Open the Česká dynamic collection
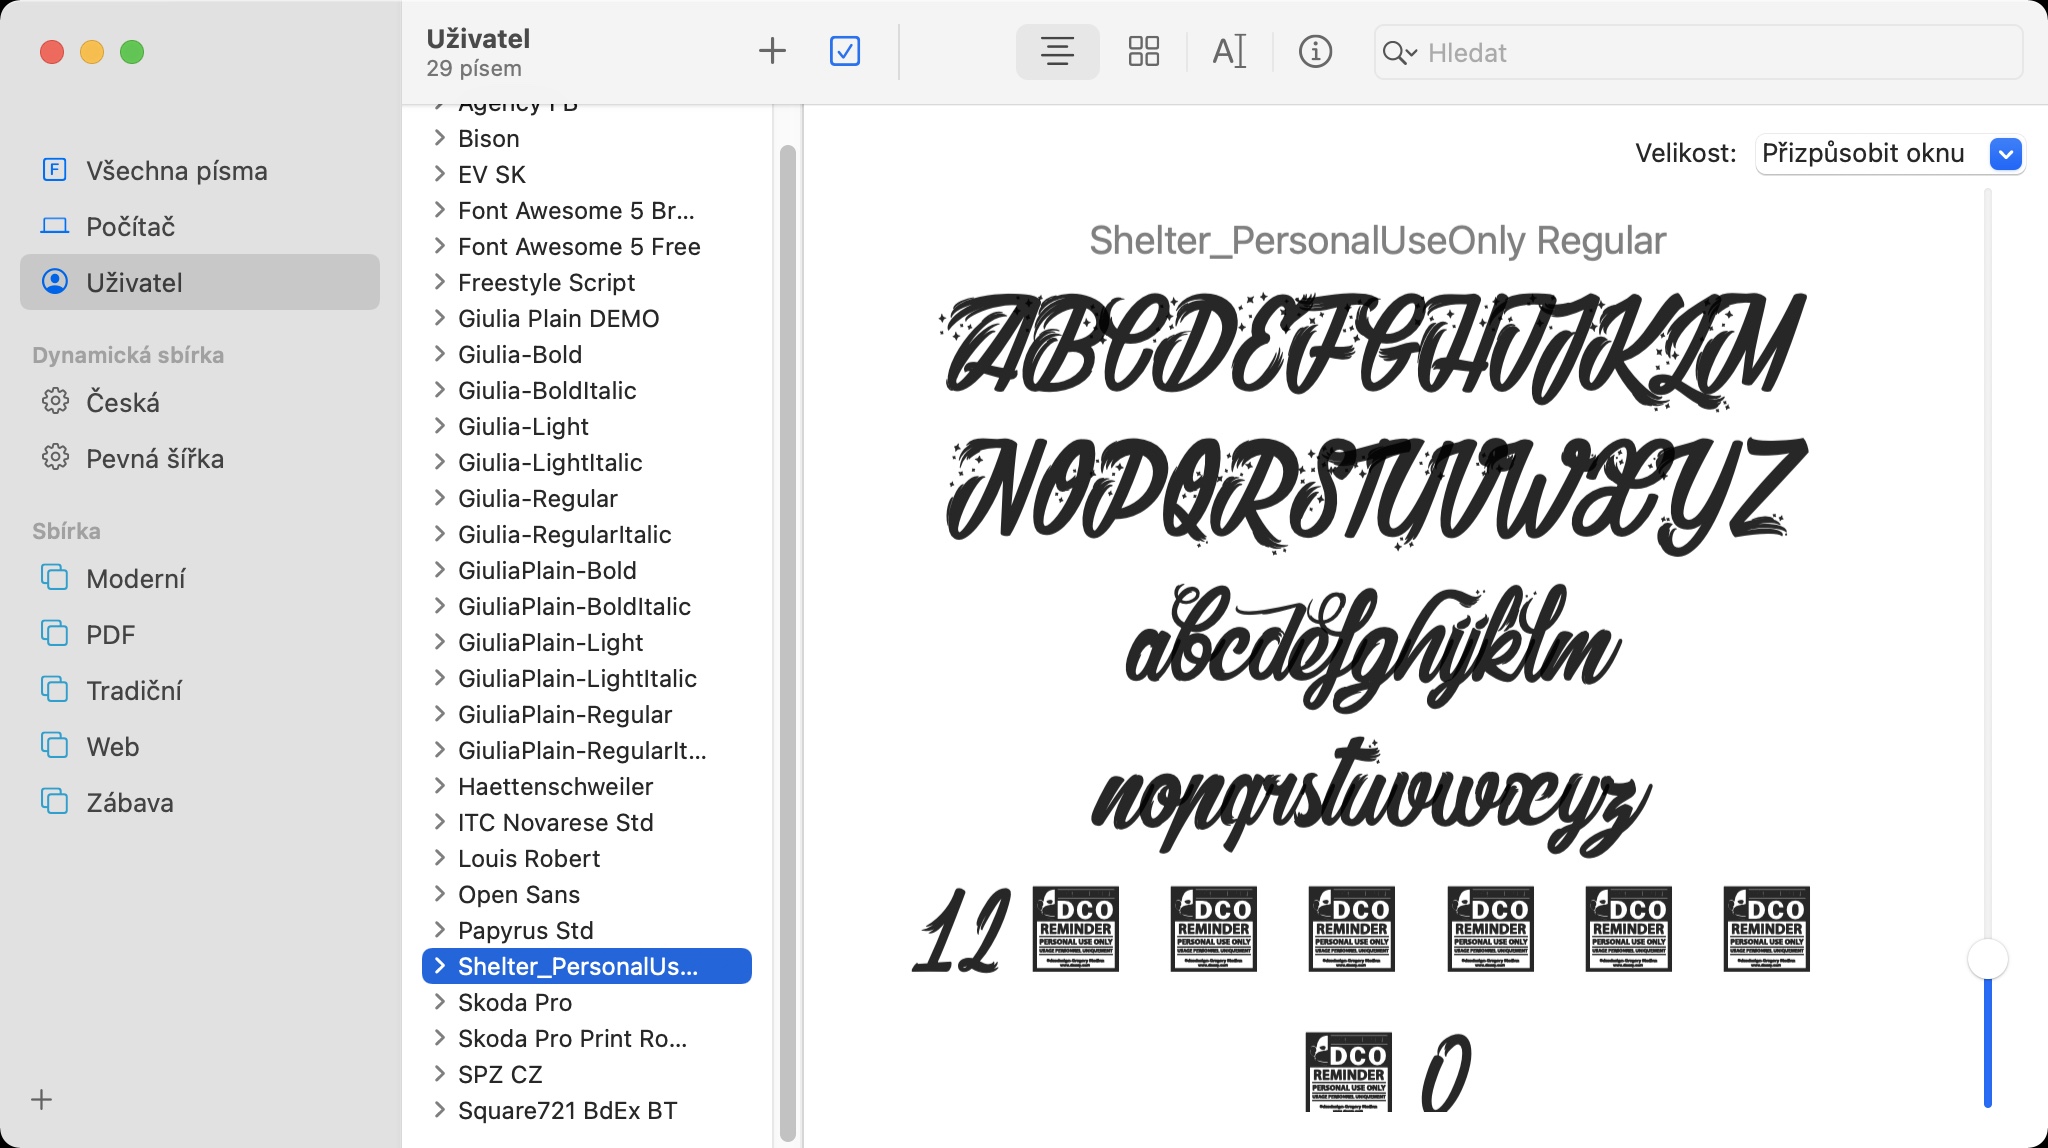The height and width of the screenshot is (1148, 2048). pos(122,403)
